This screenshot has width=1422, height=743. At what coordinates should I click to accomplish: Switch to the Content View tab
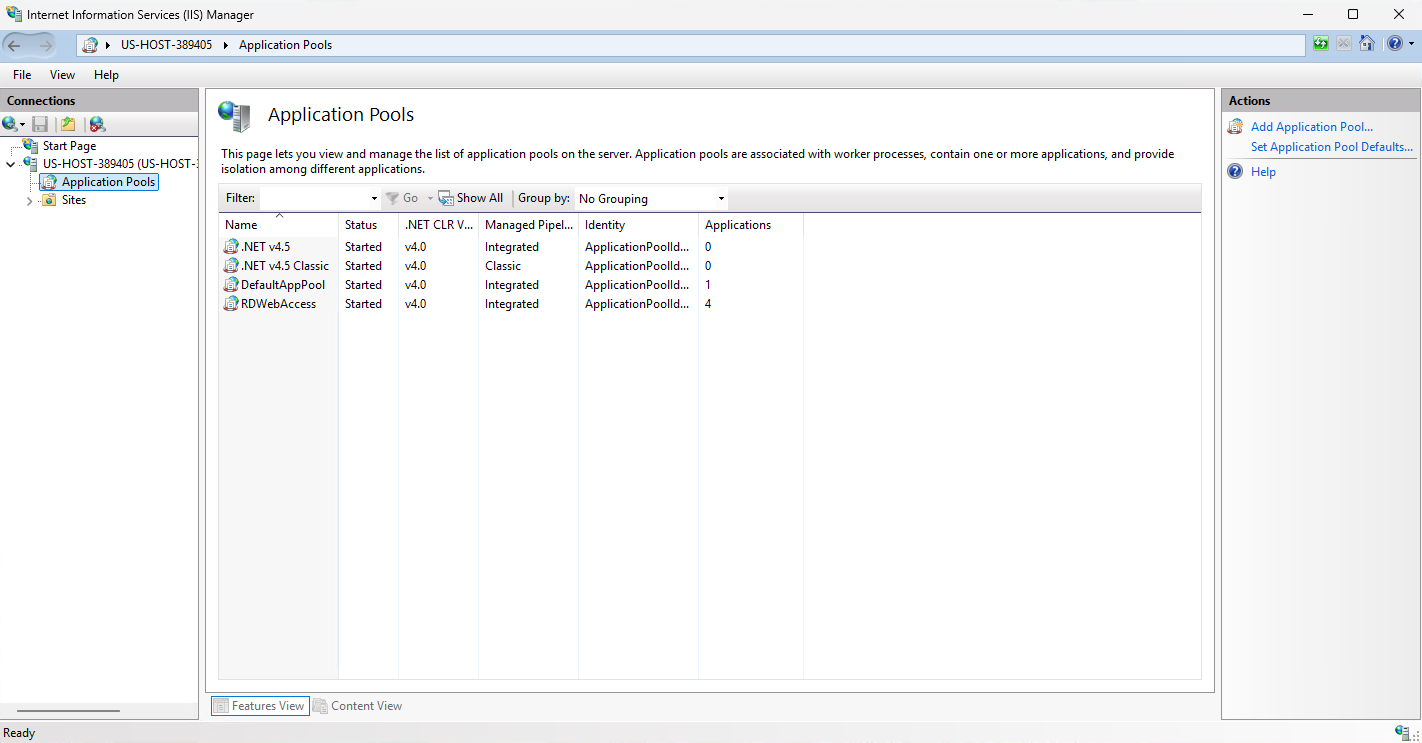click(357, 706)
